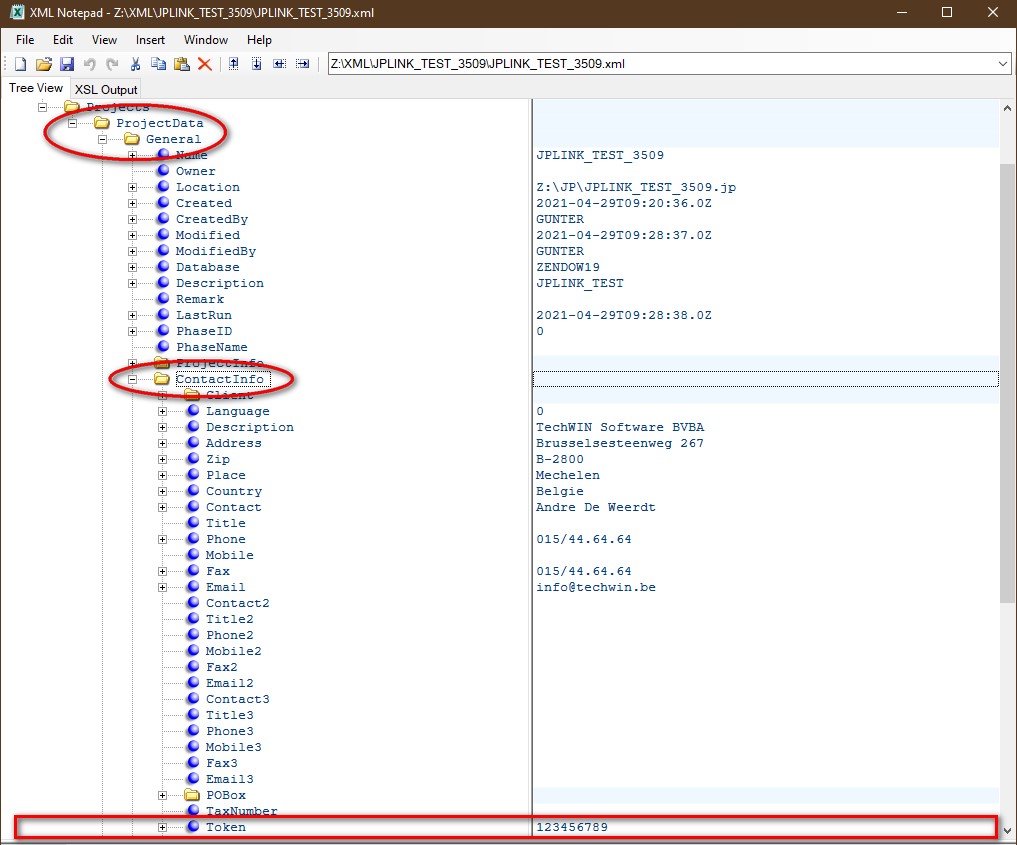Click the Token value "123456789"

(572, 827)
